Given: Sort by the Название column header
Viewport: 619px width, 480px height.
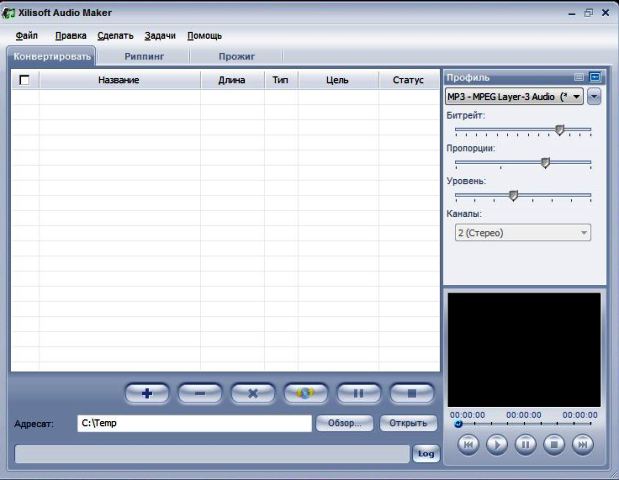Looking at the screenshot, I should [120, 80].
